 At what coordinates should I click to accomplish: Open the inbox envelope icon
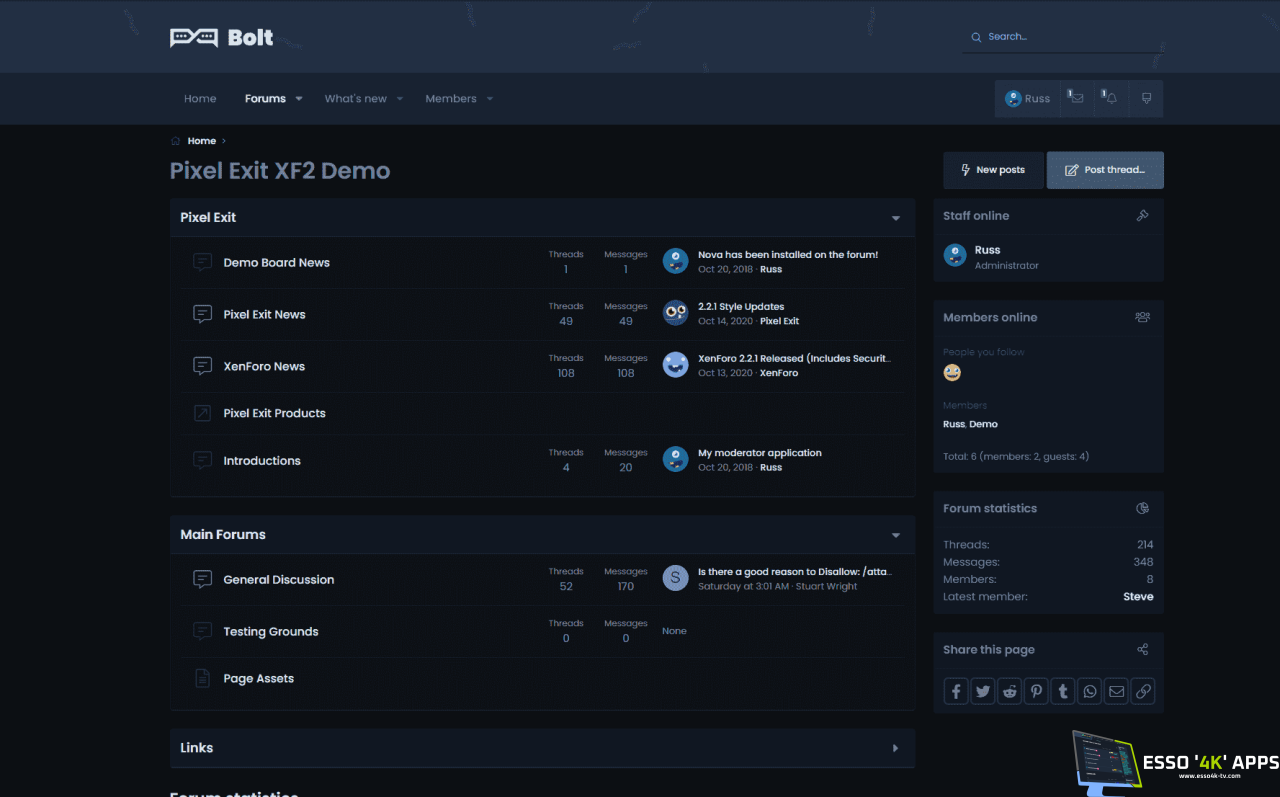coord(1077,99)
